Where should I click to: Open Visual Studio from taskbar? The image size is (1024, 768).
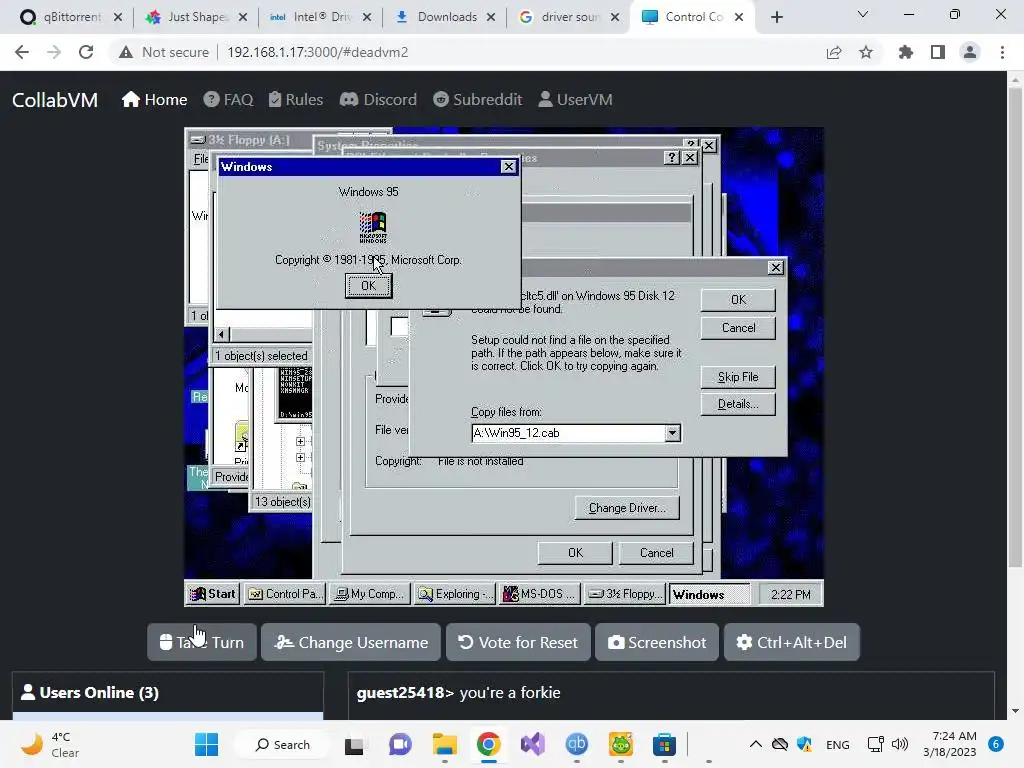(532, 744)
